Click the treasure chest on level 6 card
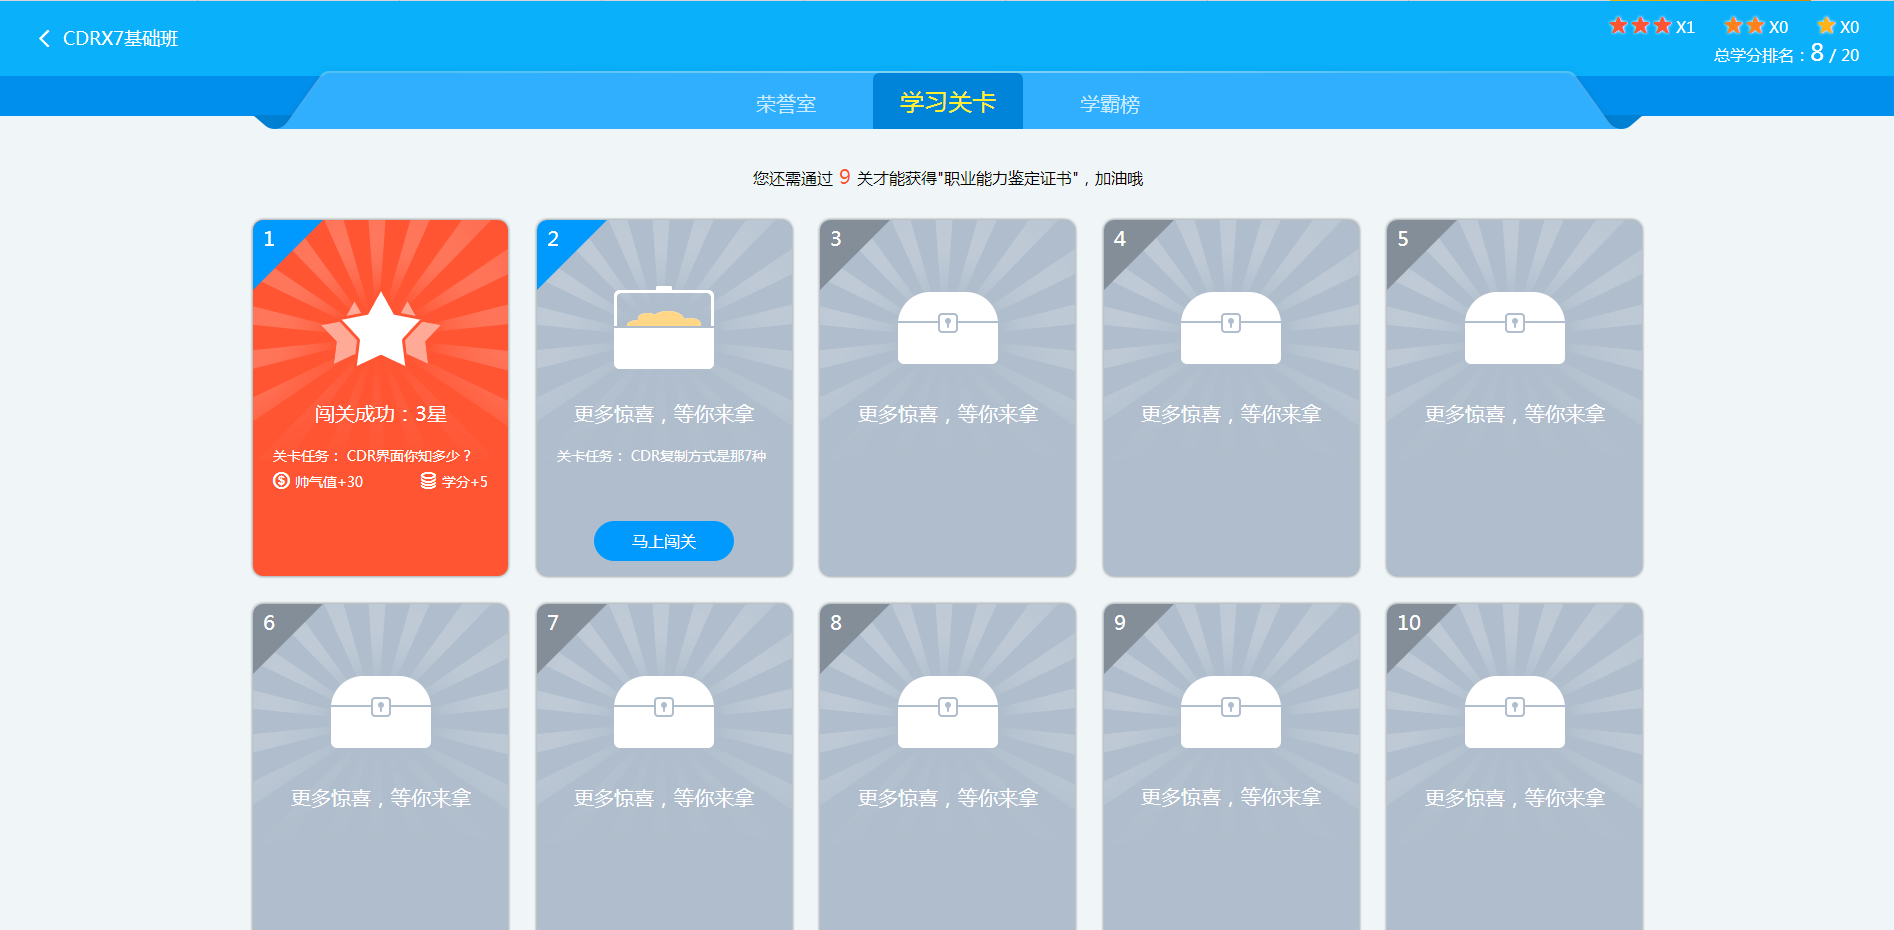 [380, 713]
